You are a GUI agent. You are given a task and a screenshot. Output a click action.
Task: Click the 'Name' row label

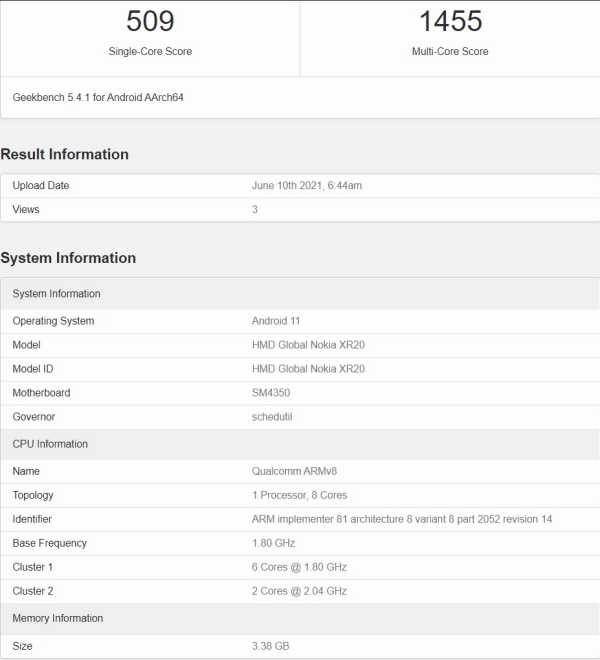tap(26, 471)
